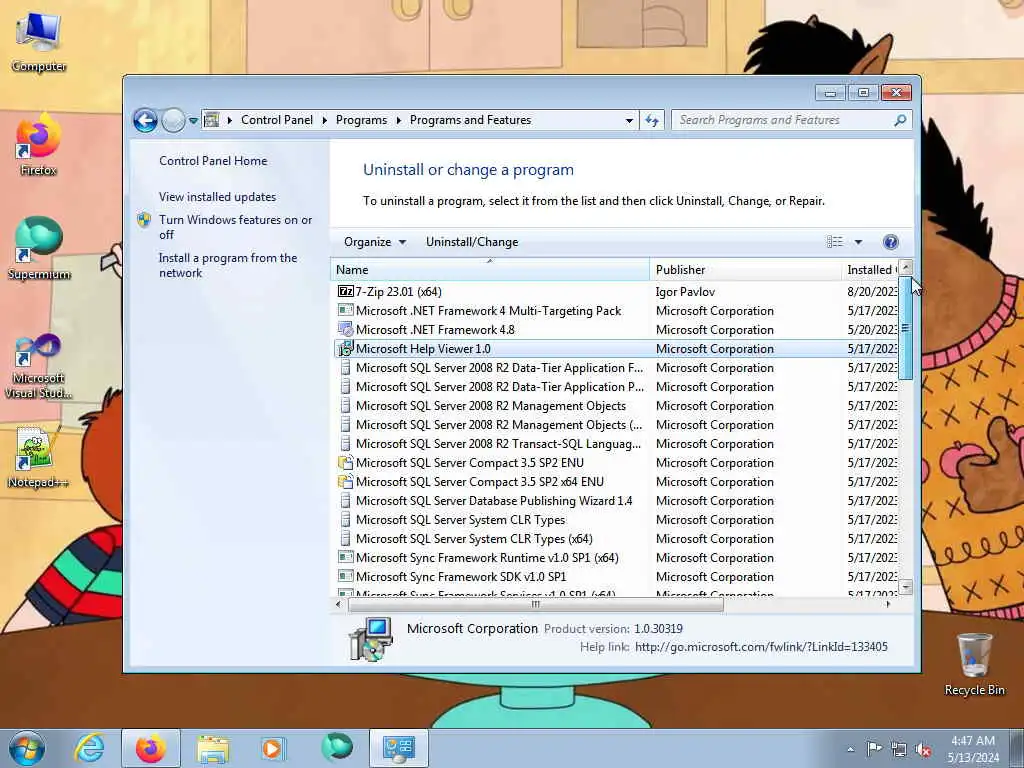Open the recent pages dropdown arrow
1024x768 pixels.
[193, 120]
